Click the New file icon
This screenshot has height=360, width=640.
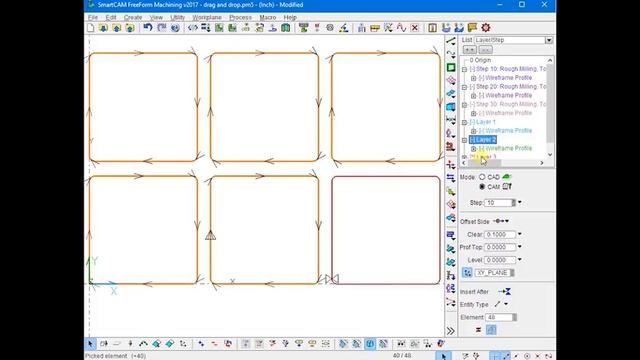point(91,28)
